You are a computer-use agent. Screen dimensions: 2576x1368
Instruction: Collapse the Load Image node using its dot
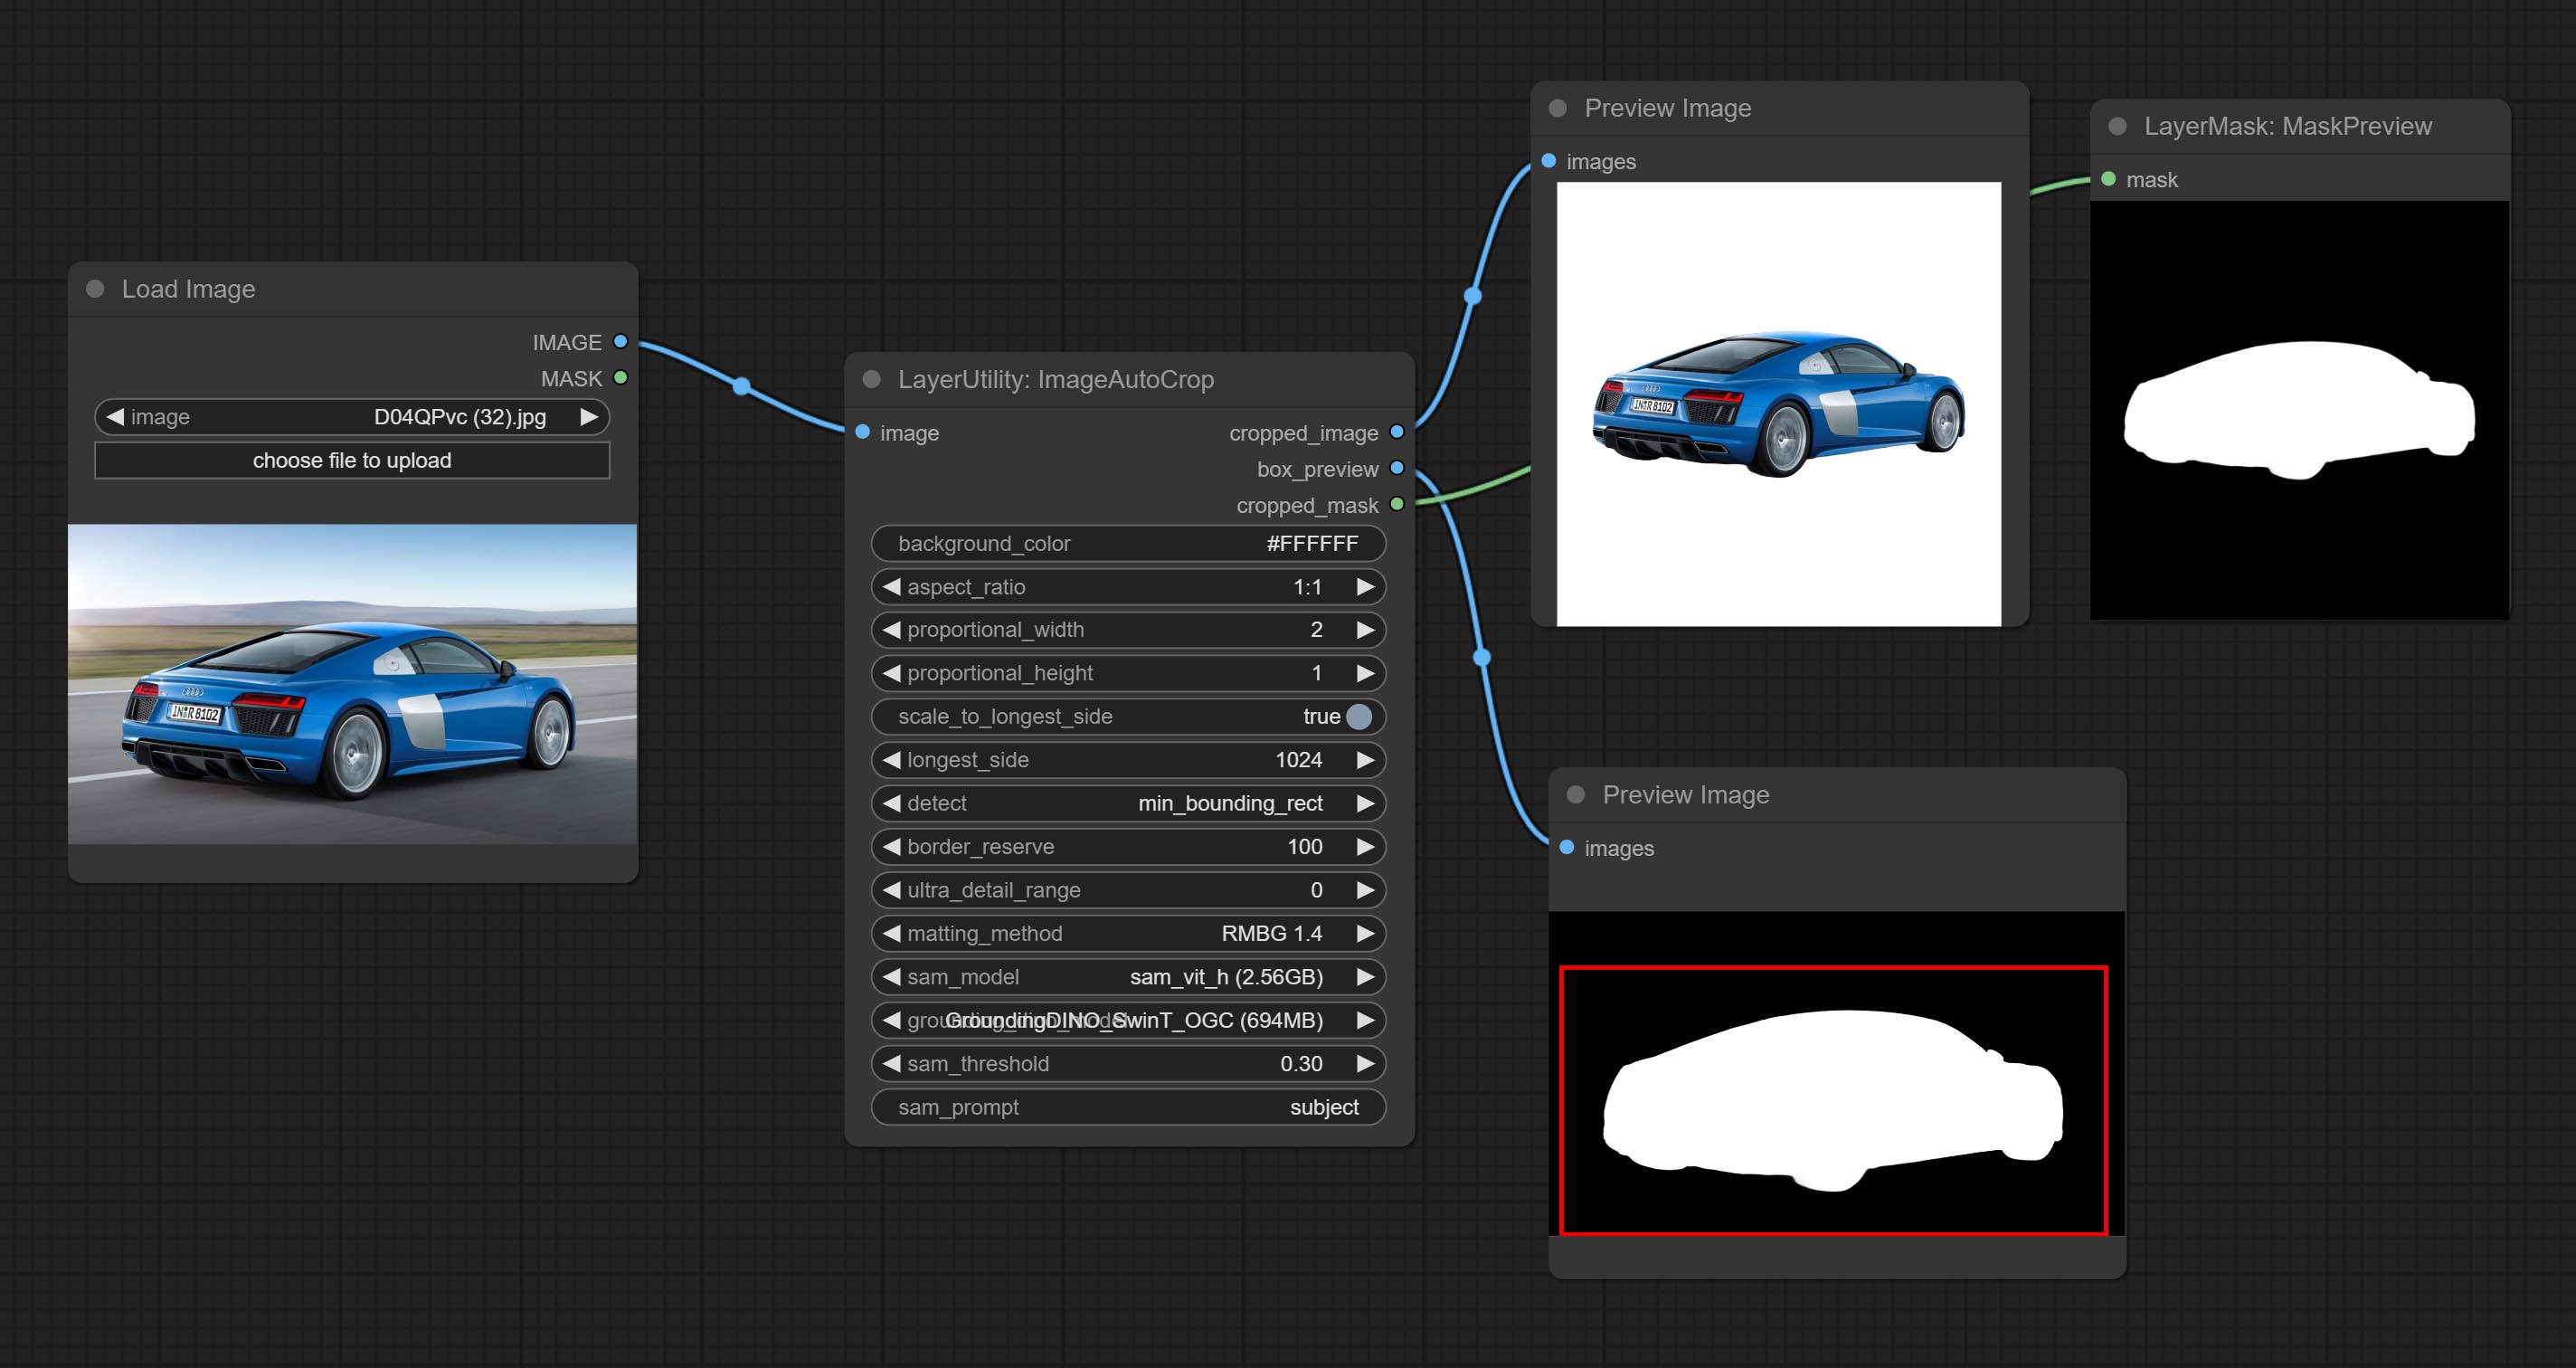95,289
